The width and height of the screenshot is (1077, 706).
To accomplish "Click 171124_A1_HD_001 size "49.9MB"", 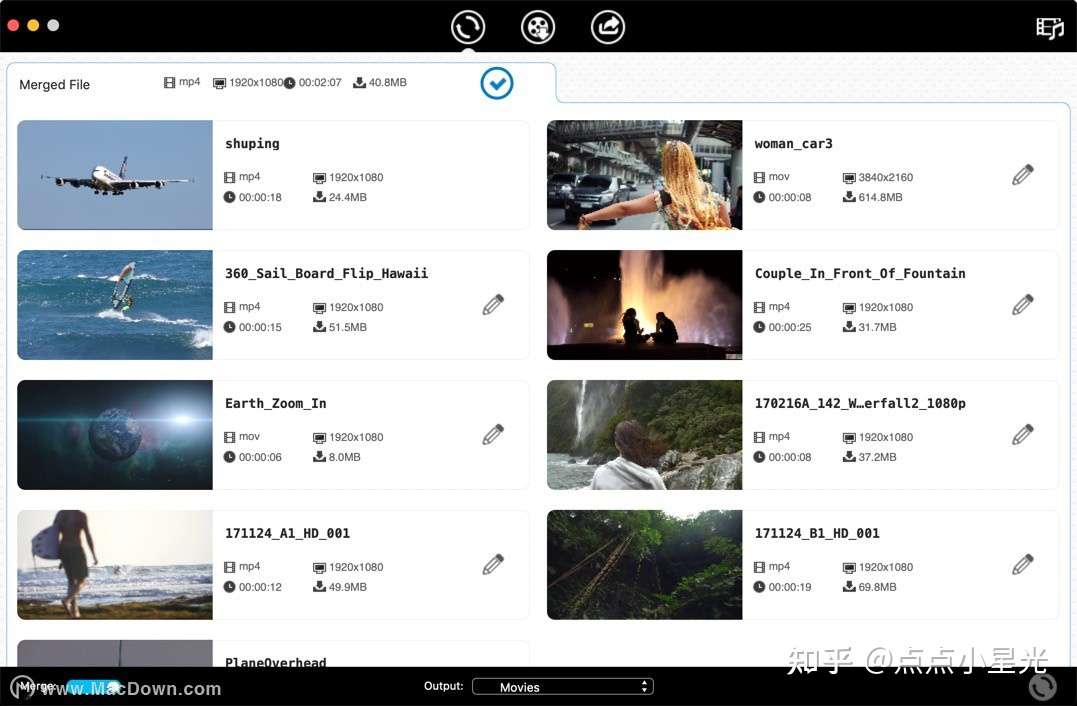I will tap(348, 587).
